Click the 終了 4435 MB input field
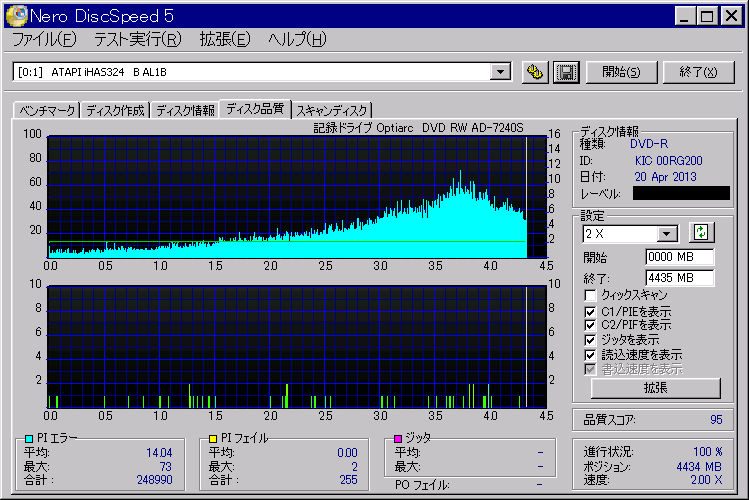 click(x=680, y=278)
